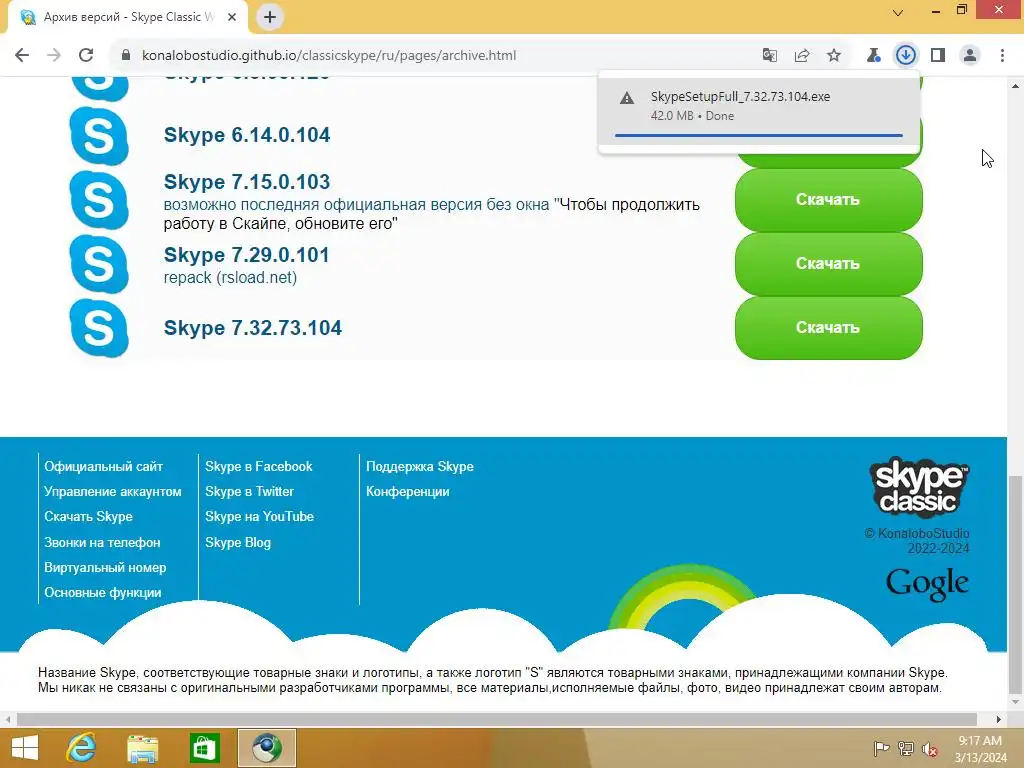Open the Скачать Skype footer link

point(88,517)
